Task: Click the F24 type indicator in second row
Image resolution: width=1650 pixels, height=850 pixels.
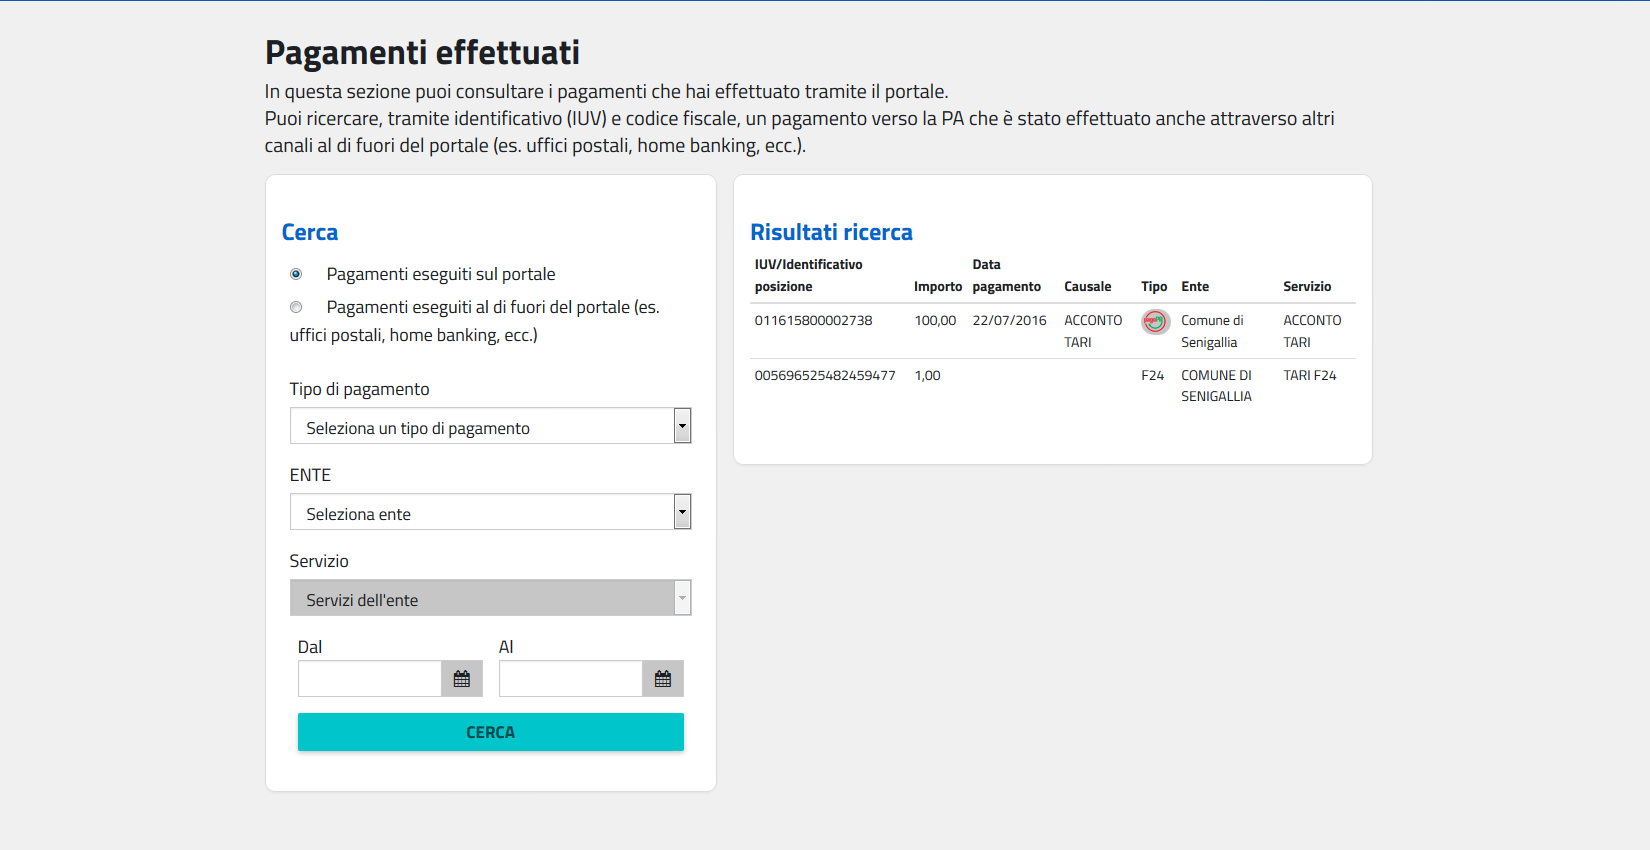Action: [x=1152, y=375]
